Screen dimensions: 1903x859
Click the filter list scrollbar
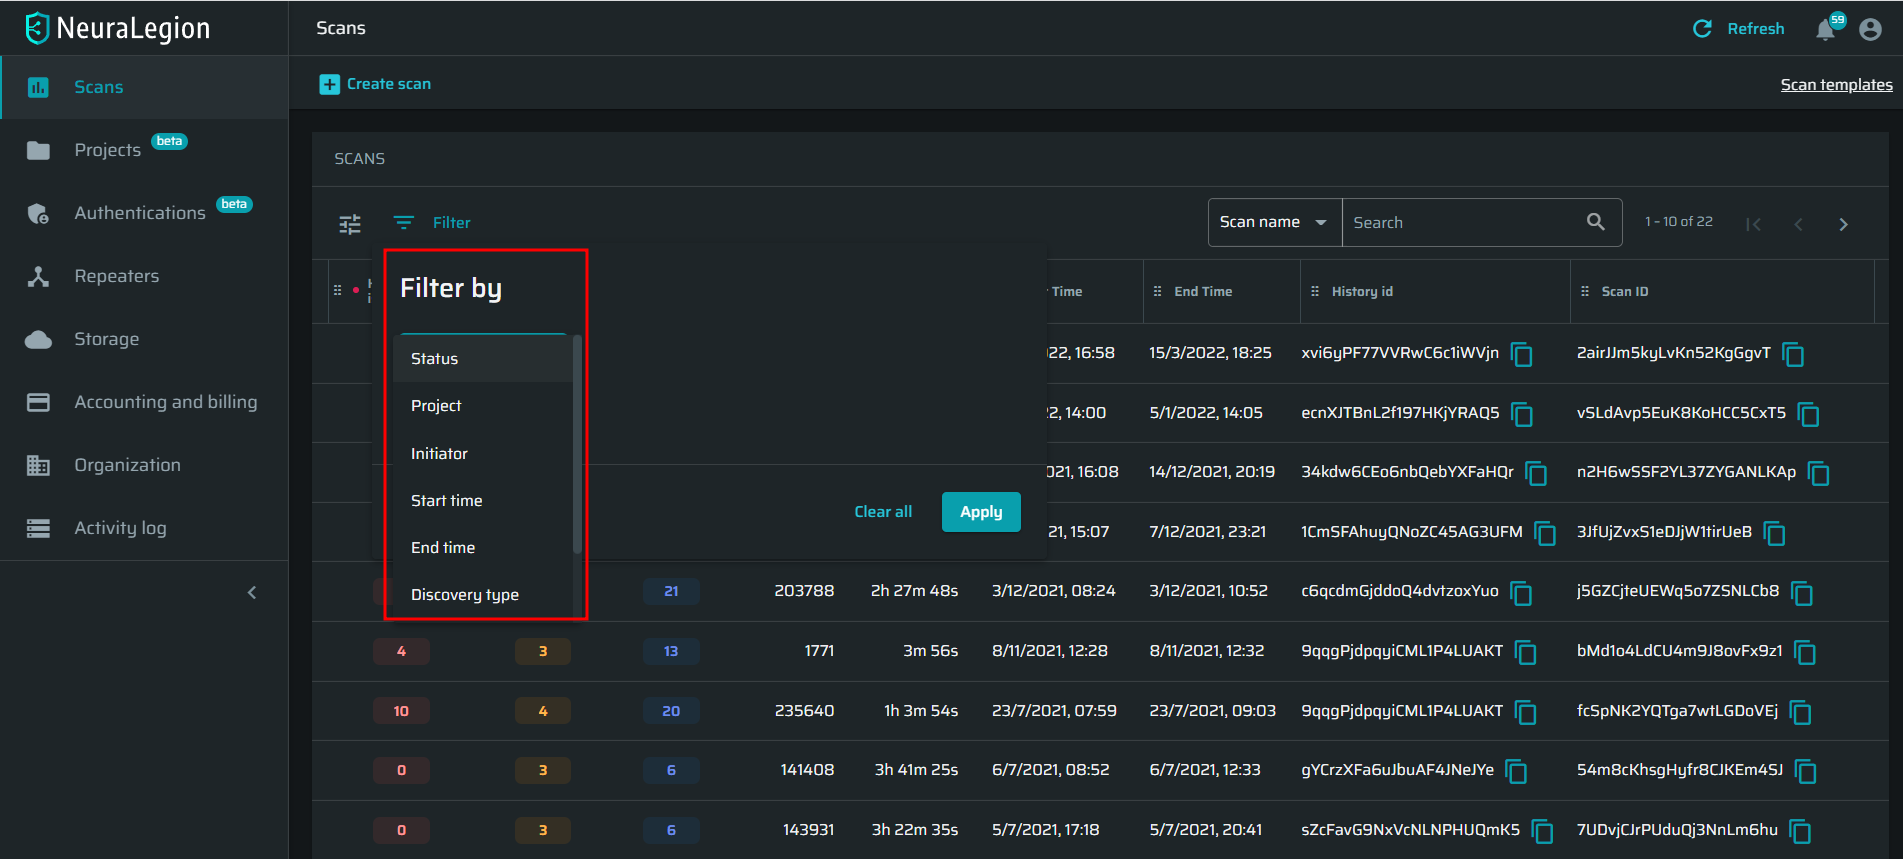pyautogui.click(x=577, y=444)
